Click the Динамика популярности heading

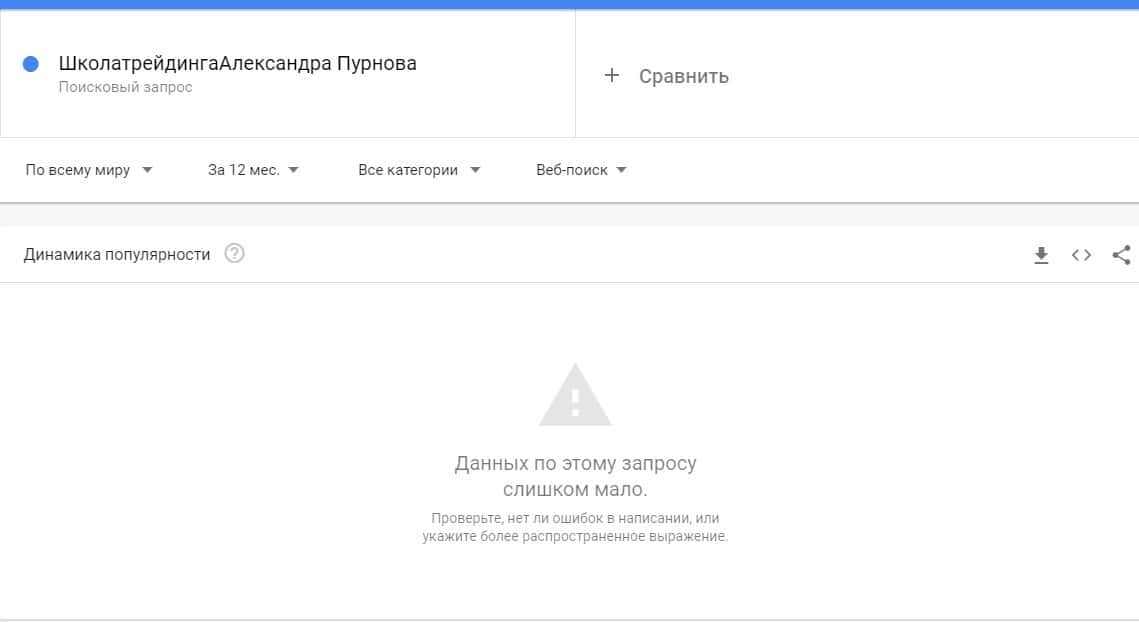click(x=117, y=255)
